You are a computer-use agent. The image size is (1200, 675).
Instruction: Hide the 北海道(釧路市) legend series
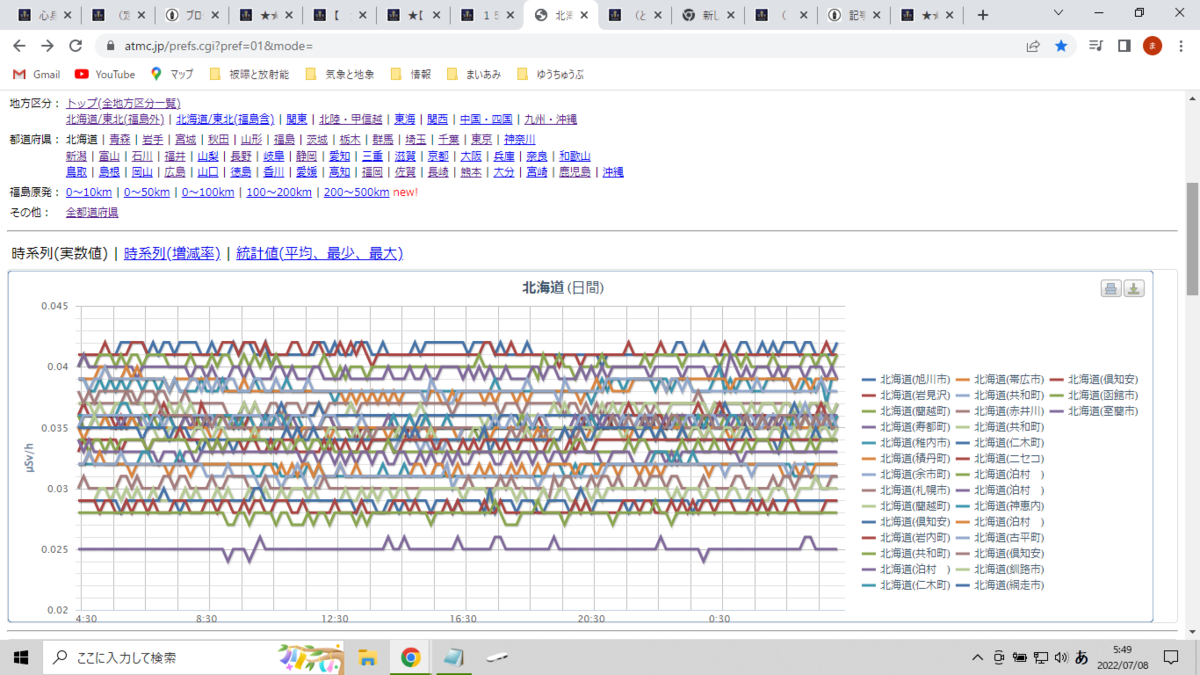coord(1000,569)
